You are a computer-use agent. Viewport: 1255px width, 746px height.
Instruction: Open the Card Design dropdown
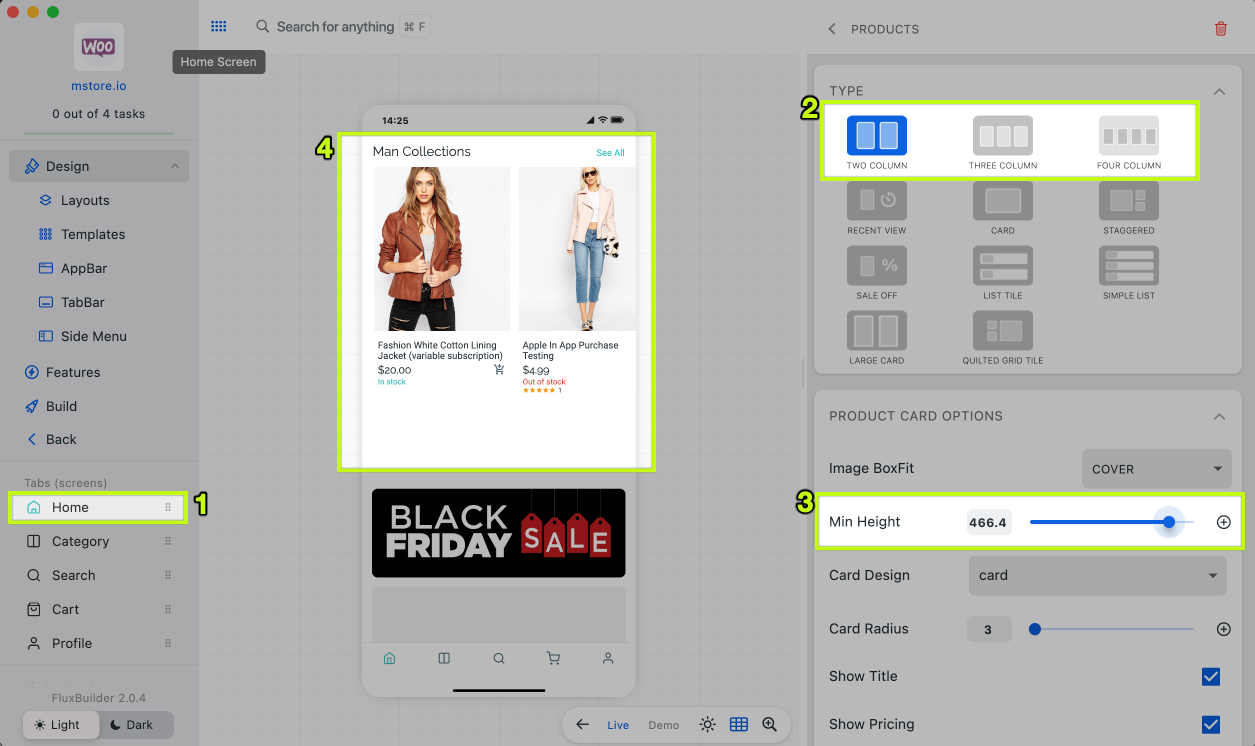tap(1097, 576)
